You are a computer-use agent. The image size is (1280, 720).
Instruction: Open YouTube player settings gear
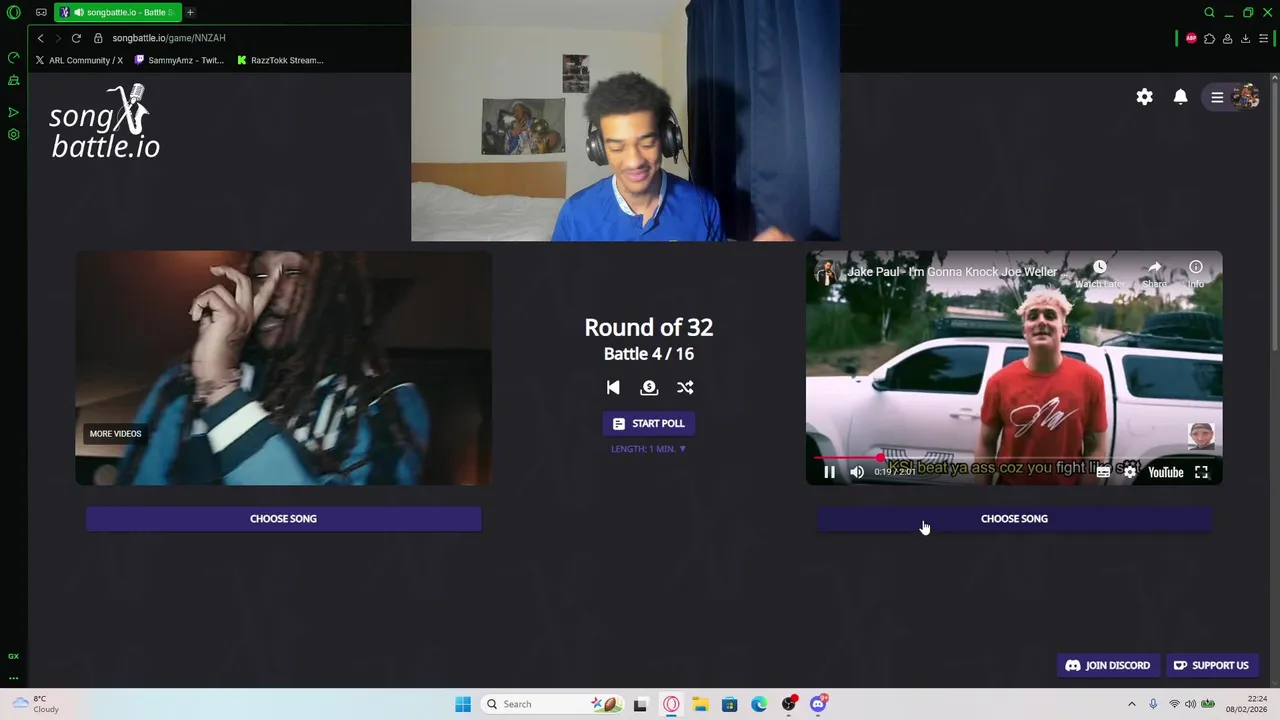click(1130, 472)
